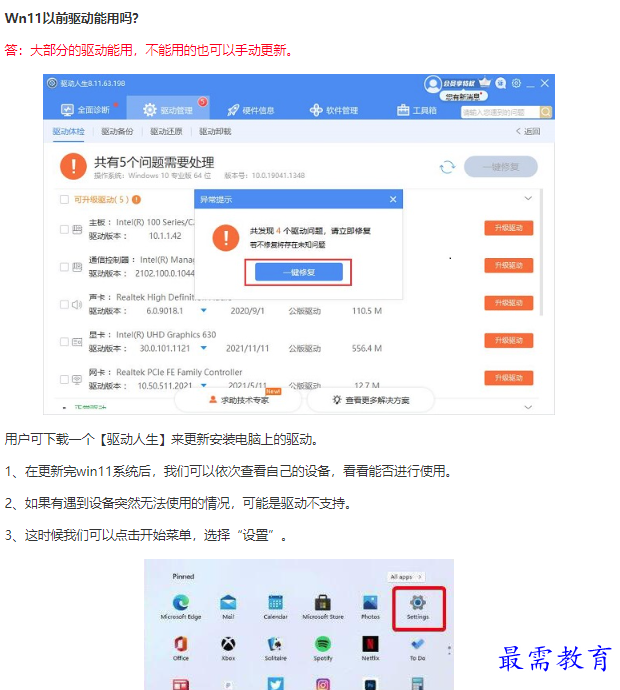The height and width of the screenshot is (690, 620).
Task: Select the 驱动备份 sub-tab
Action: click(x=117, y=131)
